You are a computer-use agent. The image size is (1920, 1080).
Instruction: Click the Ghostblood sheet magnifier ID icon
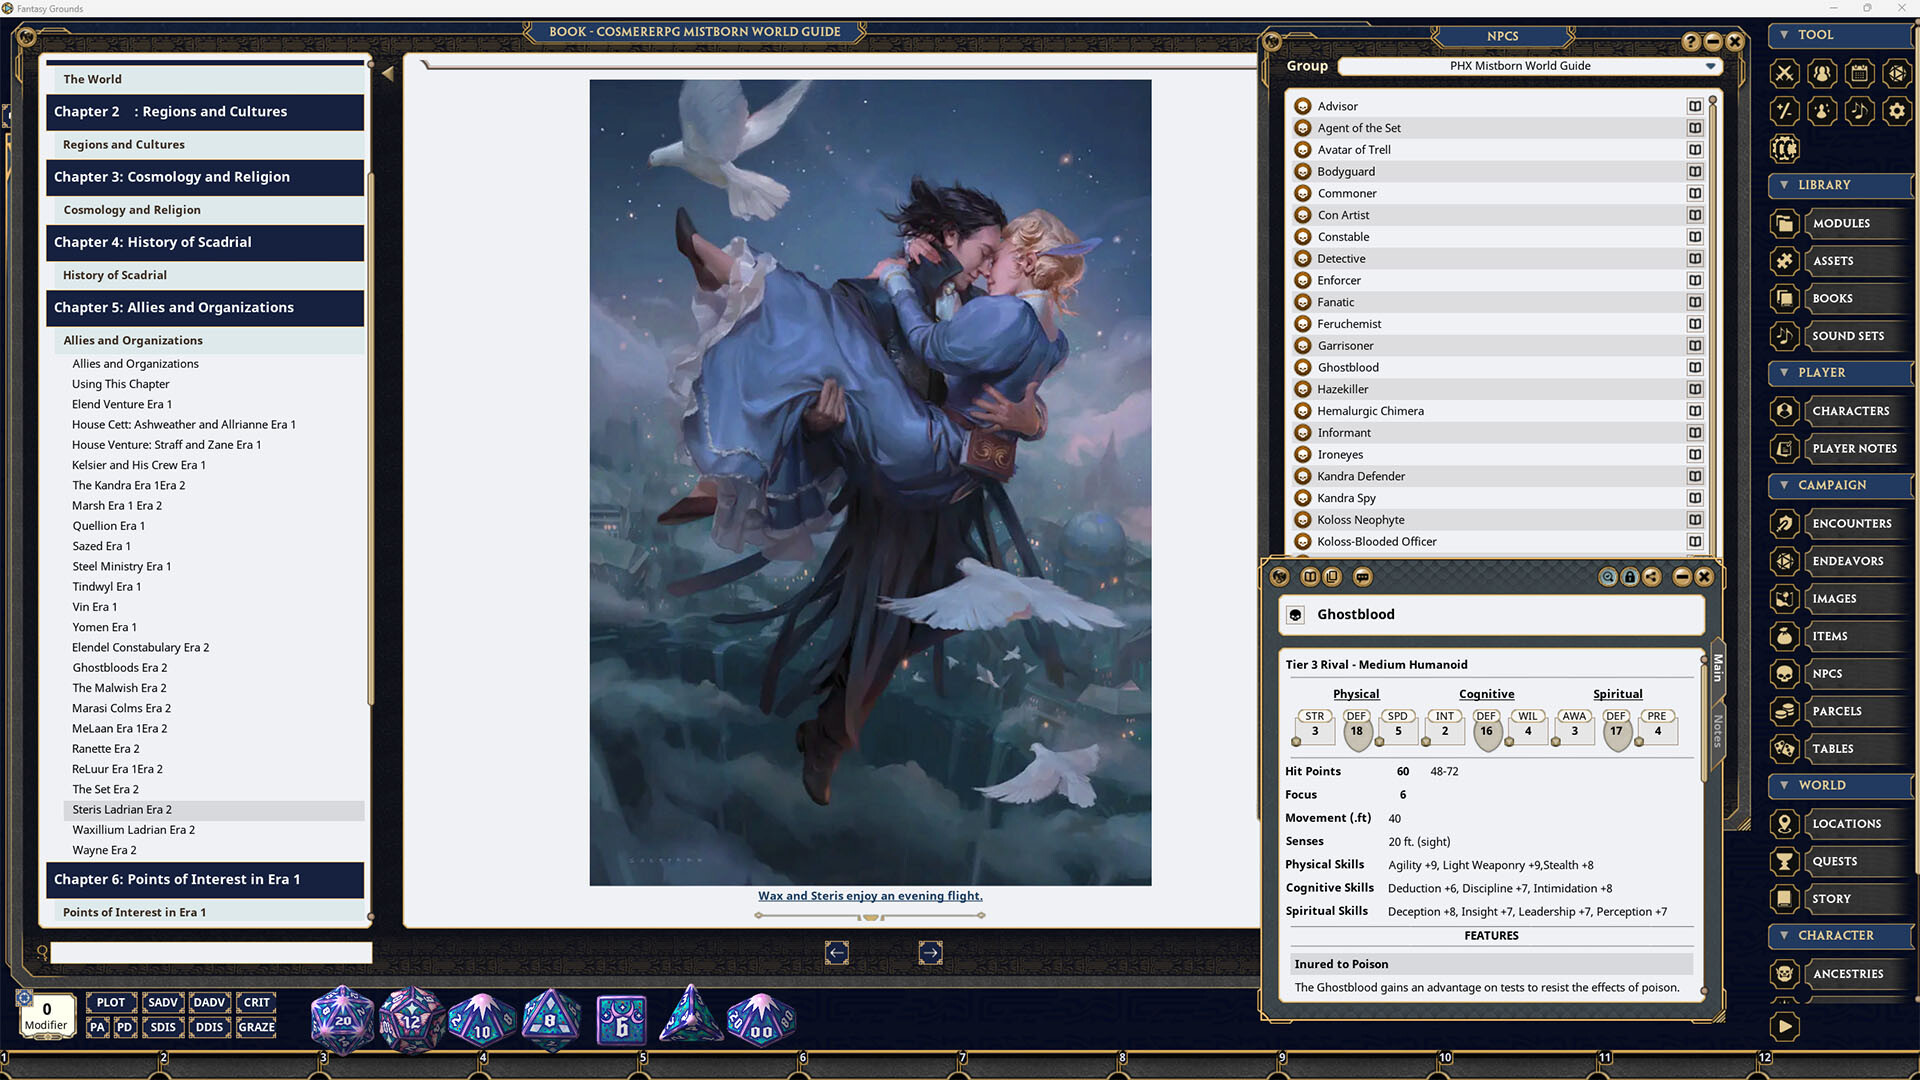click(x=1608, y=577)
